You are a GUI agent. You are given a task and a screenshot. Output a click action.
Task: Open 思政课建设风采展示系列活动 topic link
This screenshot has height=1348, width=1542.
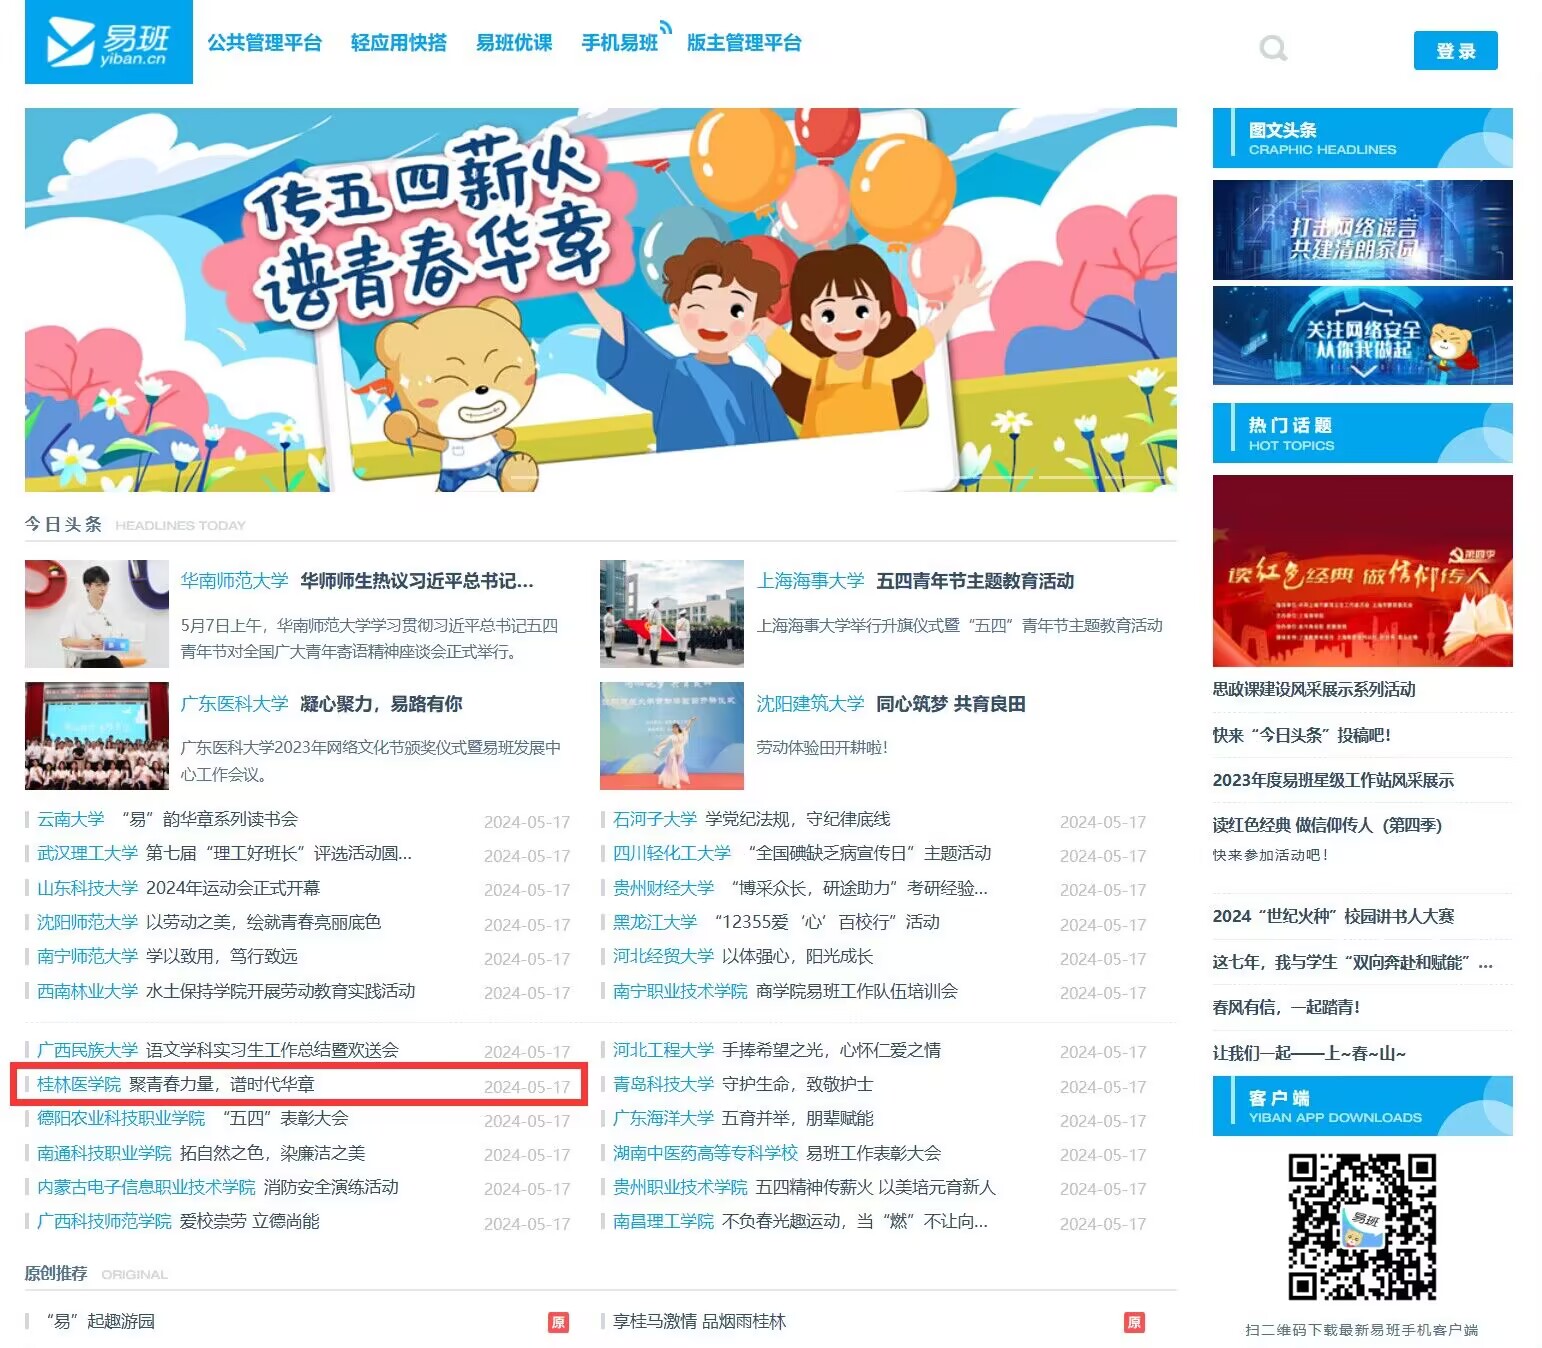tap(1314, 689)
